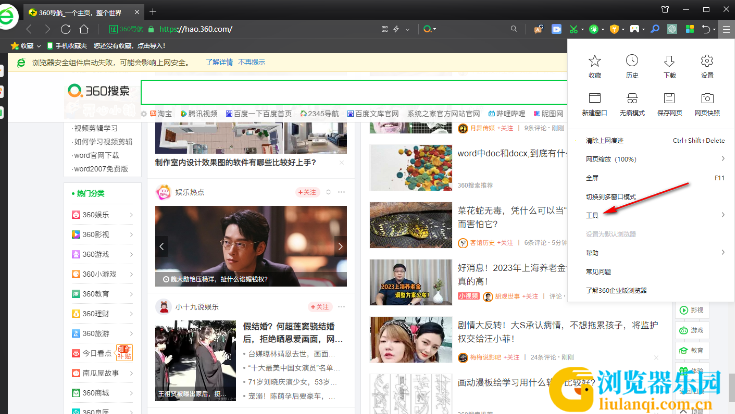Click the four-color grid apps icon
Screen dimensions: 735x414
click(x=690, y=29)
